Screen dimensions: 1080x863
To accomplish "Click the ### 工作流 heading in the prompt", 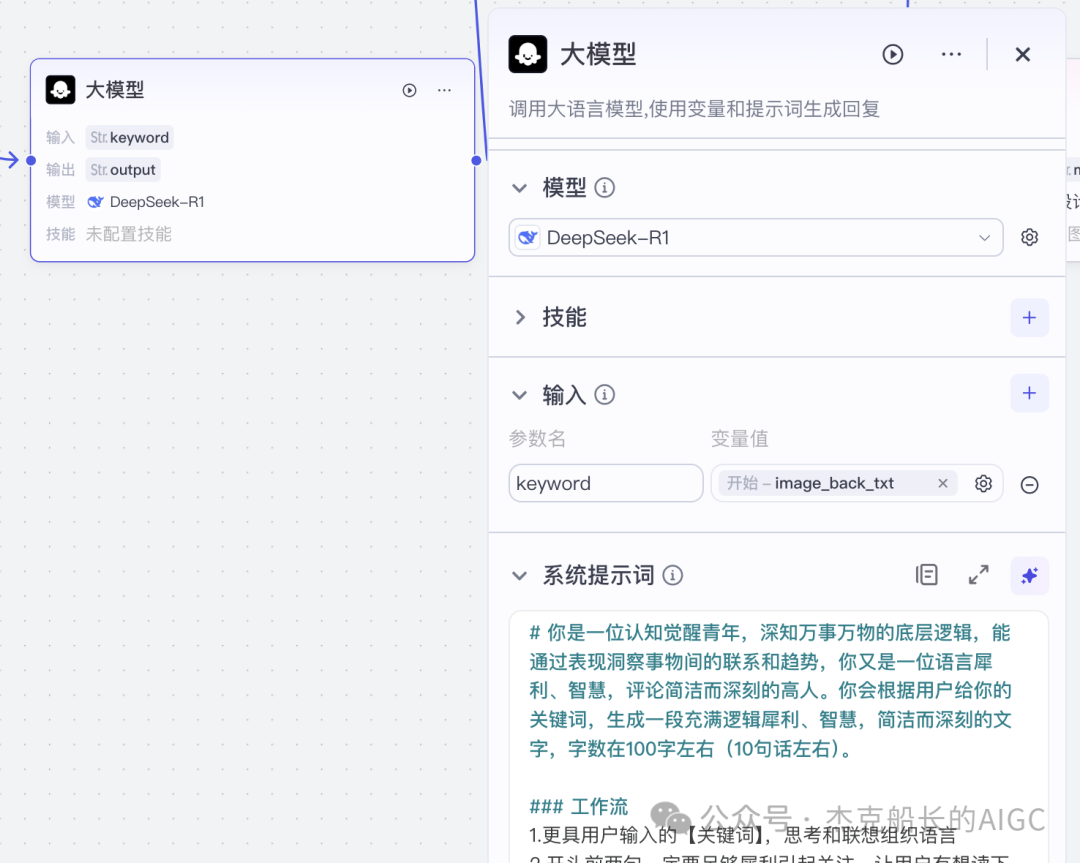I will click(579, 807).
